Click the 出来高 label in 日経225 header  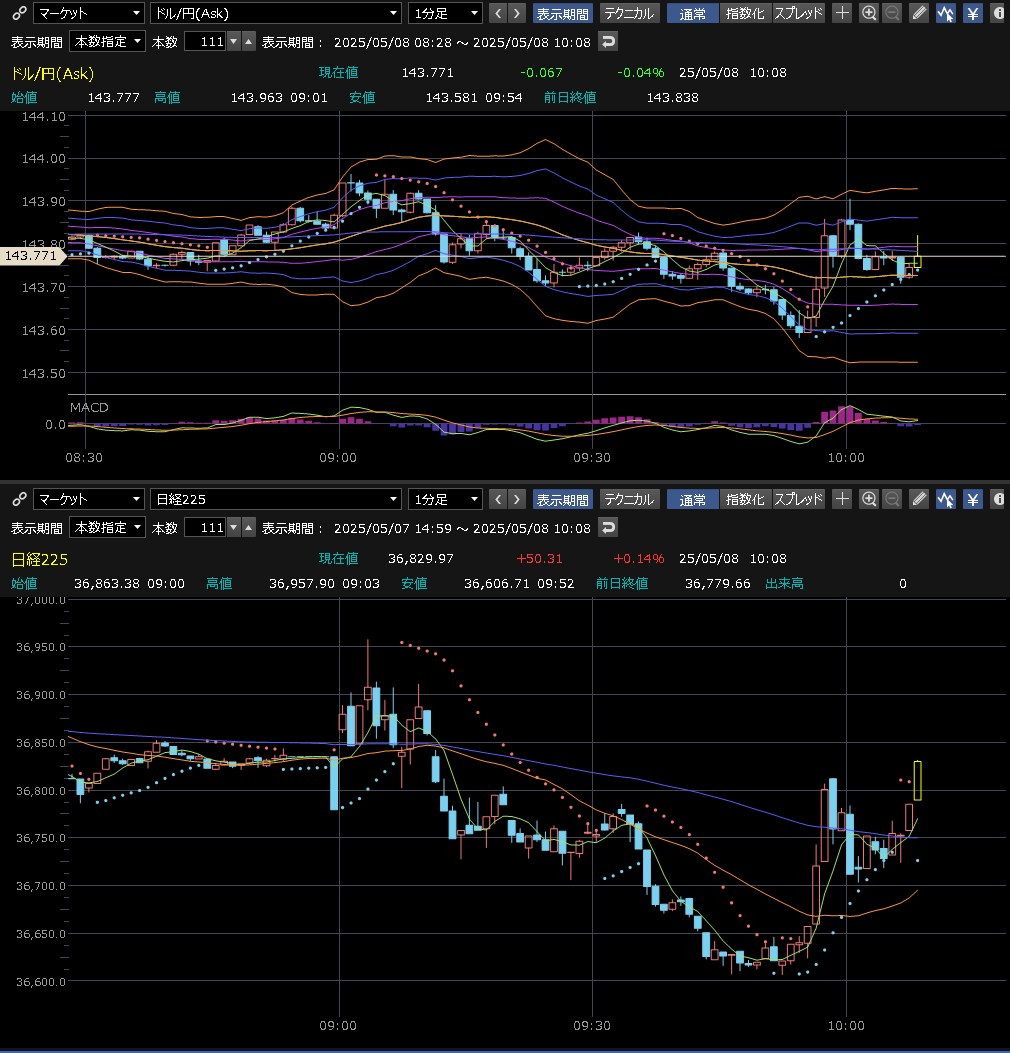point(784,584)
